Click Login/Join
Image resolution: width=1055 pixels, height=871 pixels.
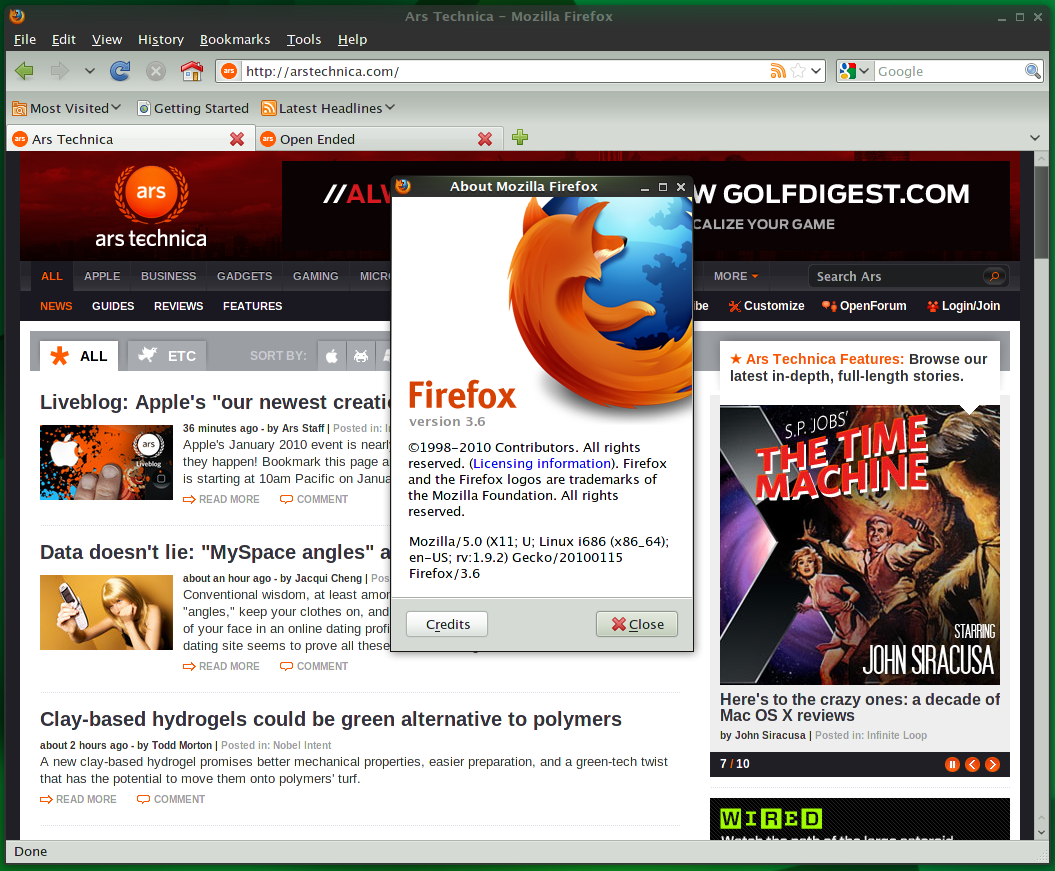click(x=963, y=306)
